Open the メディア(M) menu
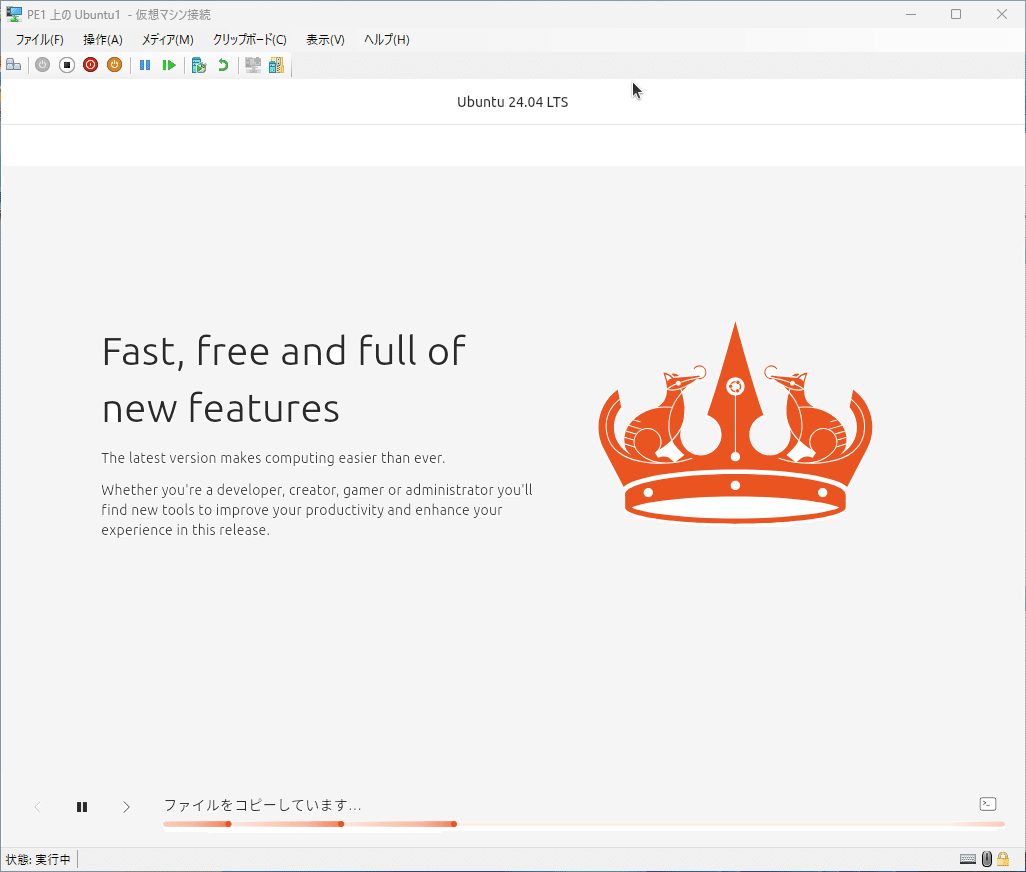This screenshot has height=872, width=1026. coord(168,40)
